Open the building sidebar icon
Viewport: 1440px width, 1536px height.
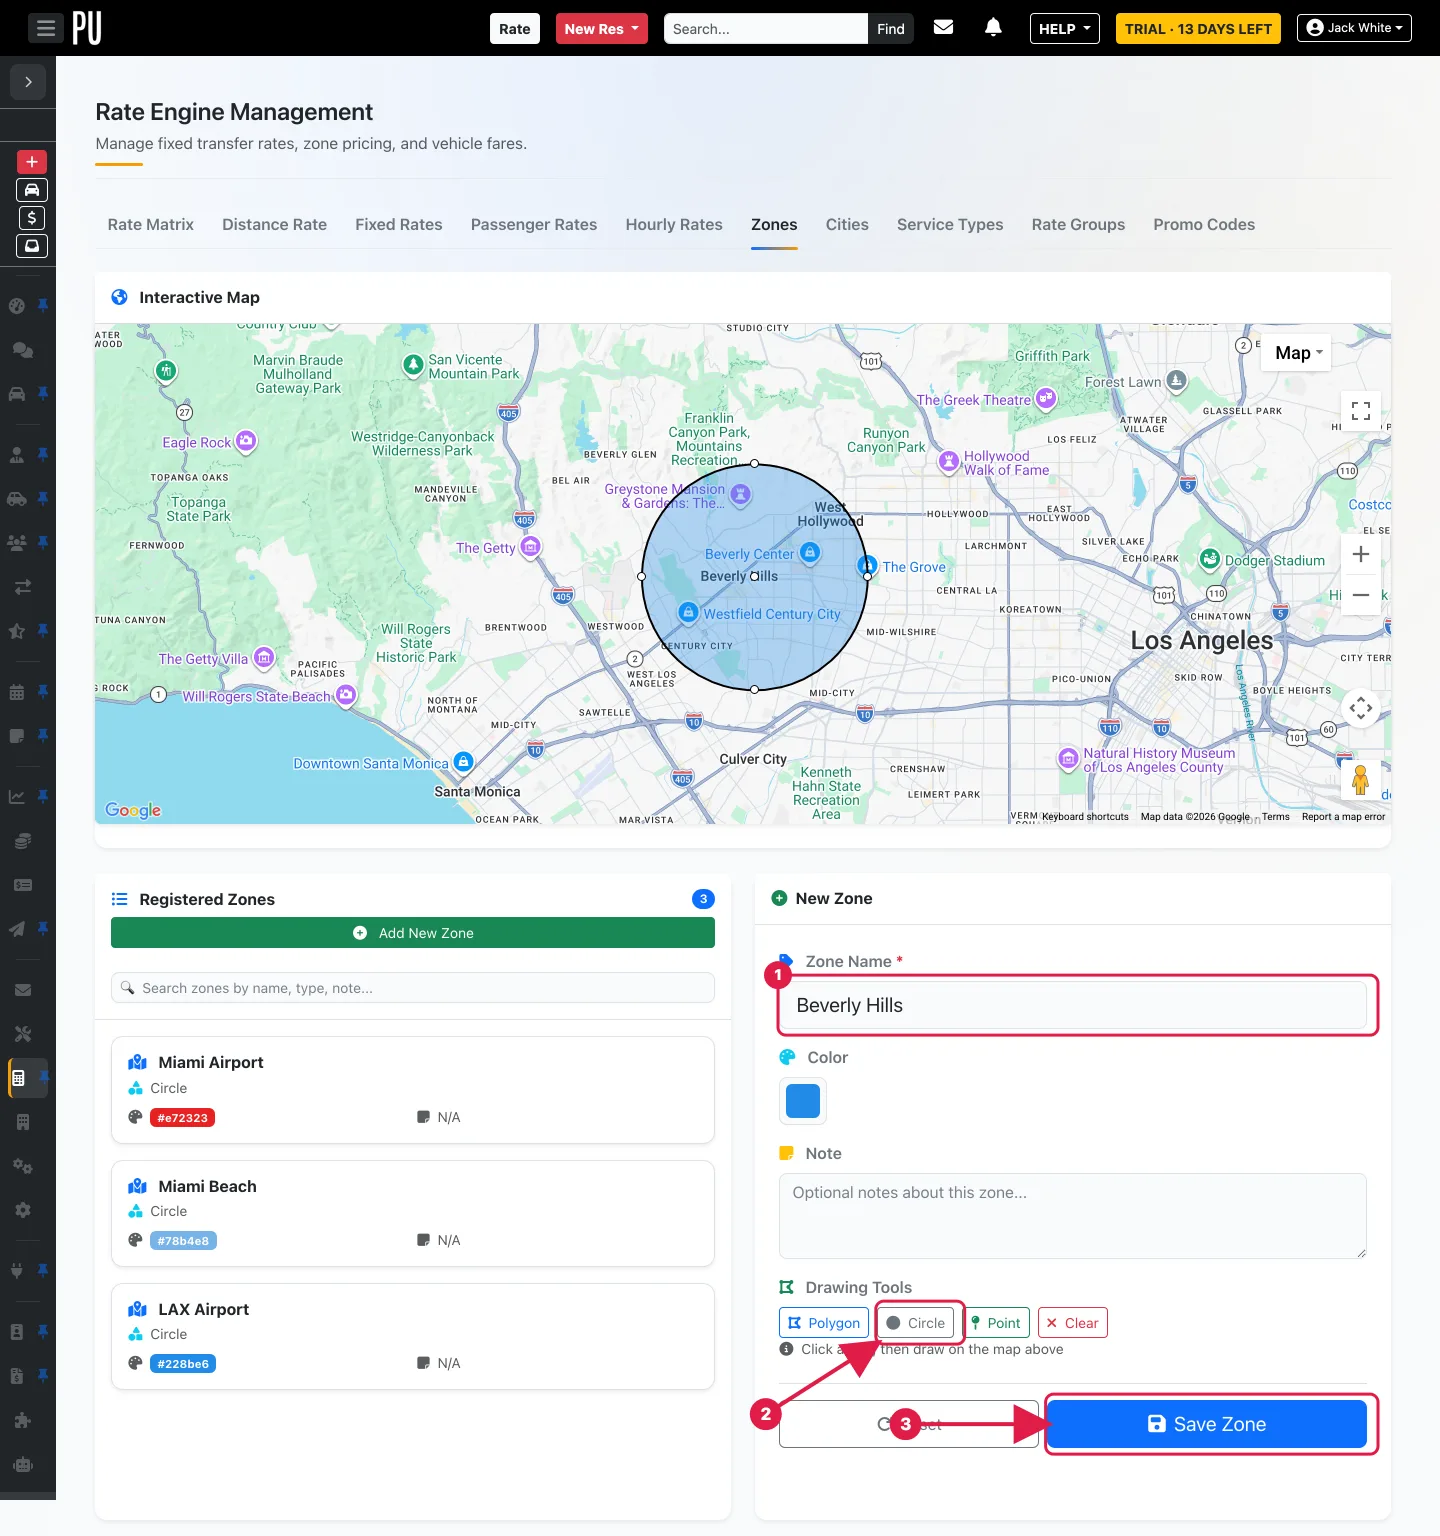click(x=22, y=1122)
